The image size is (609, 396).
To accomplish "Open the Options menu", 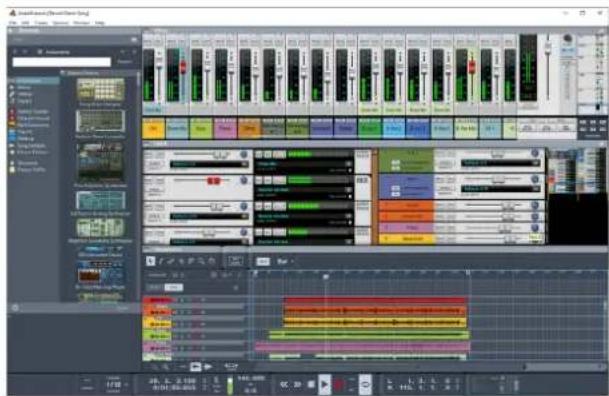I will coord(60,23).
